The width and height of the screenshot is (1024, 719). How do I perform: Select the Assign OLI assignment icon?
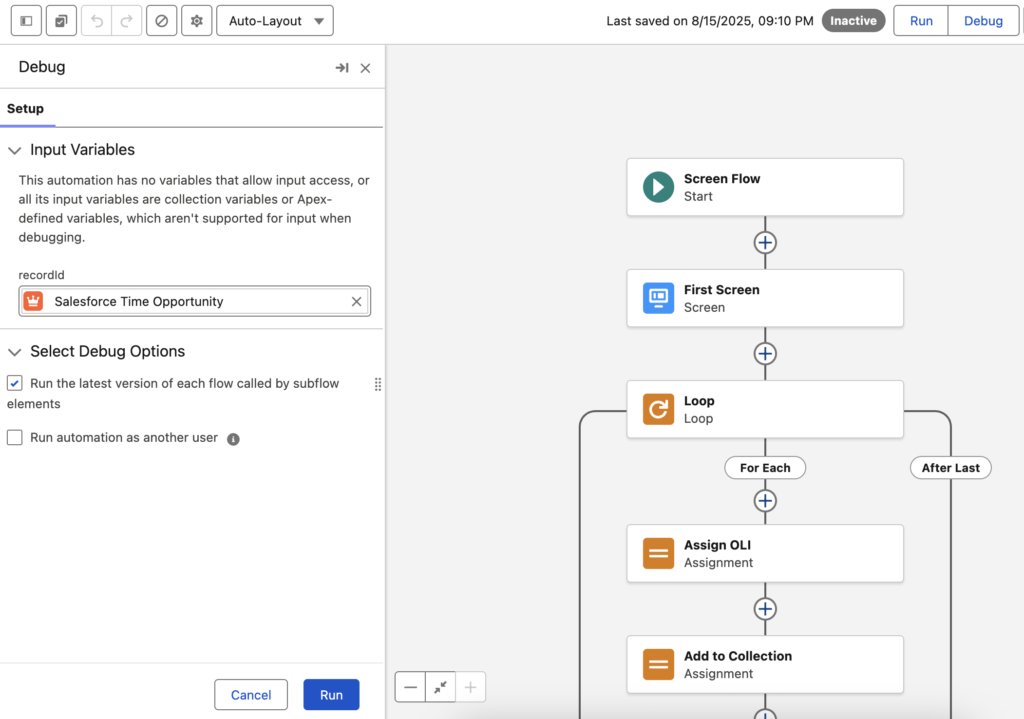[658, 554]
